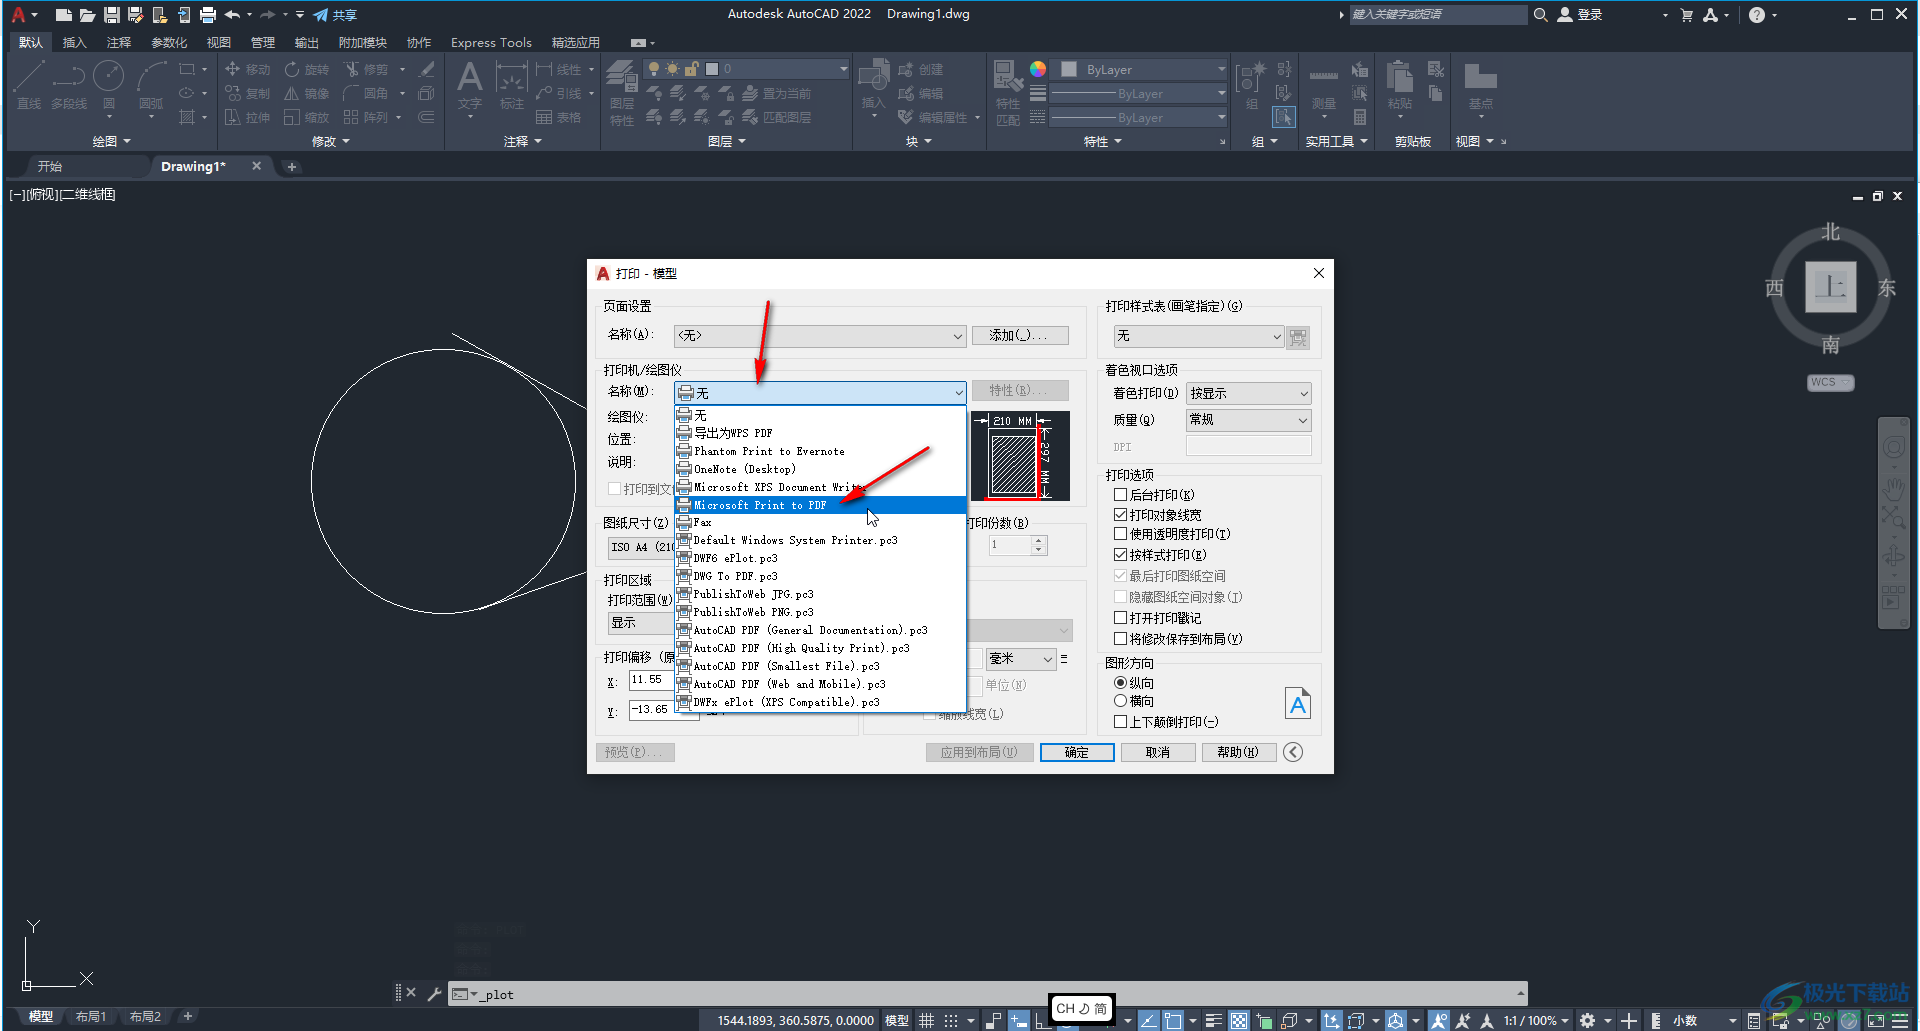Click the Share (共享) button
Image resolution: width=1920 pixels, height=1031 pixels.
pyautogui.click(x=335, y=15)
